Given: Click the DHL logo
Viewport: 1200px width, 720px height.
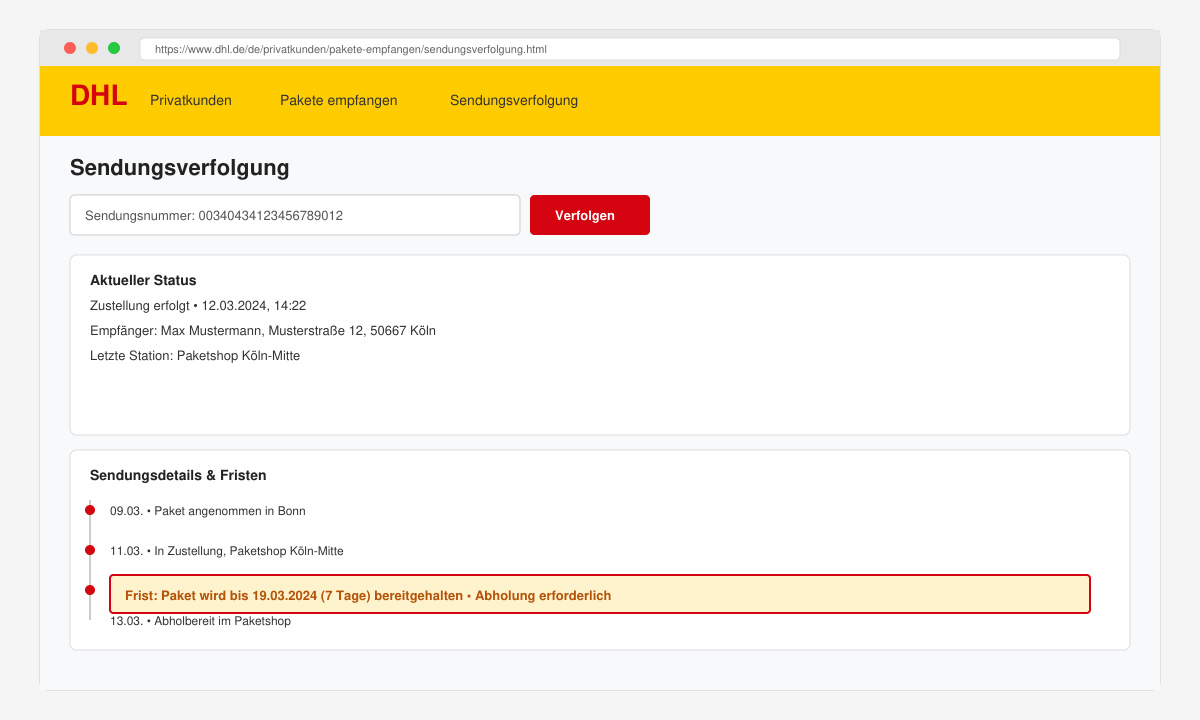Looking at the screenshot, I should [x=99, y=96].
